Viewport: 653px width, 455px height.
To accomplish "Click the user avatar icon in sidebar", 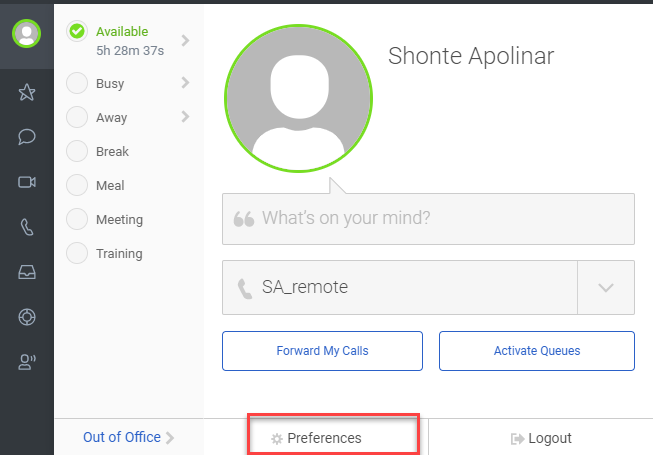I will 27,33.
